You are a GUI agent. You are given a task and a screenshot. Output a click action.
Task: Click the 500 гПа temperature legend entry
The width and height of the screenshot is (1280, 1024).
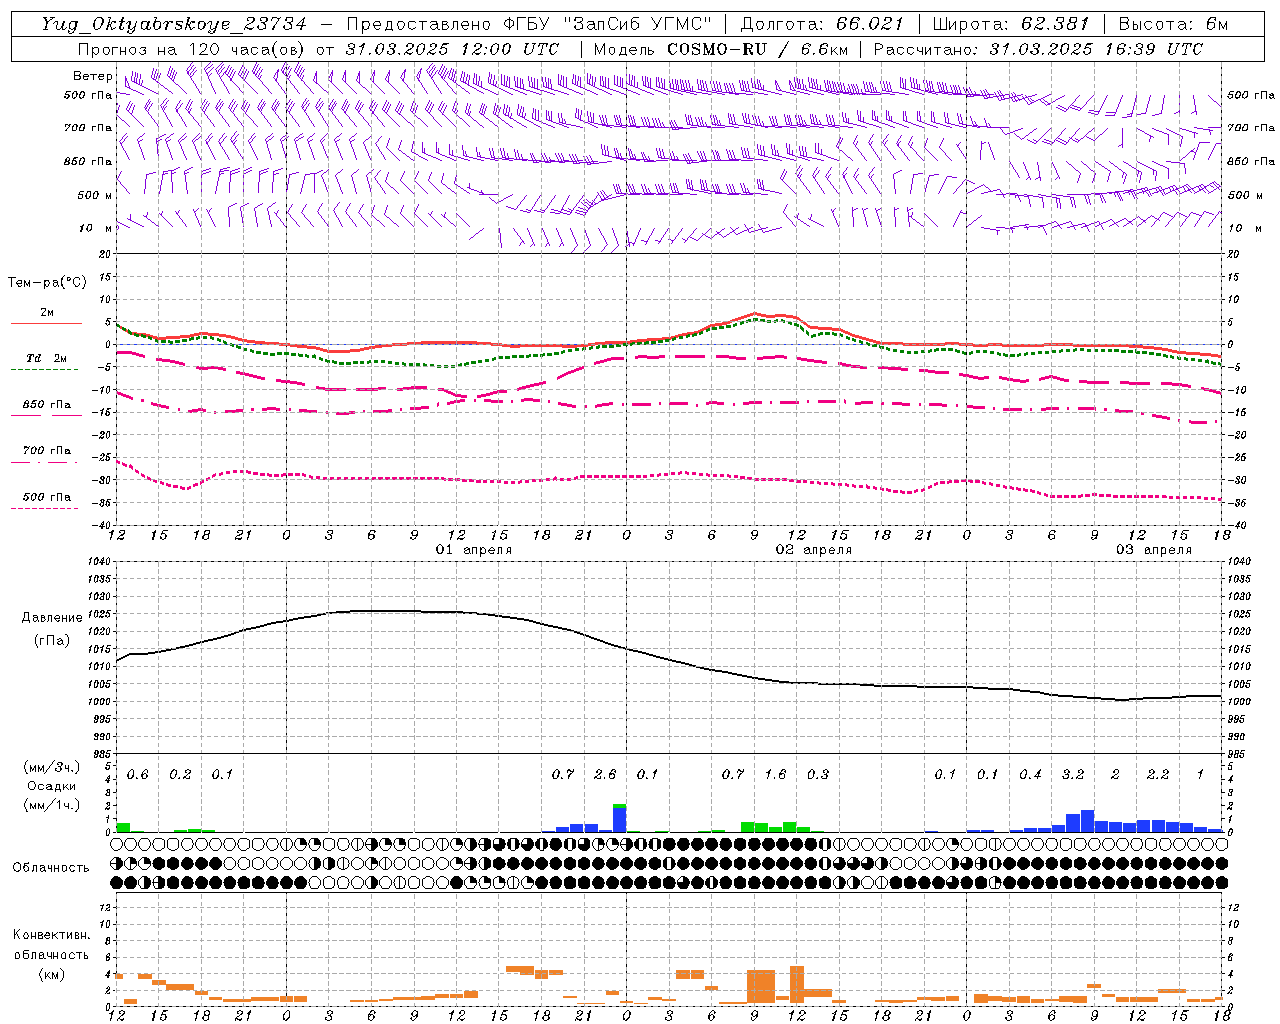(x=47, y=497)
